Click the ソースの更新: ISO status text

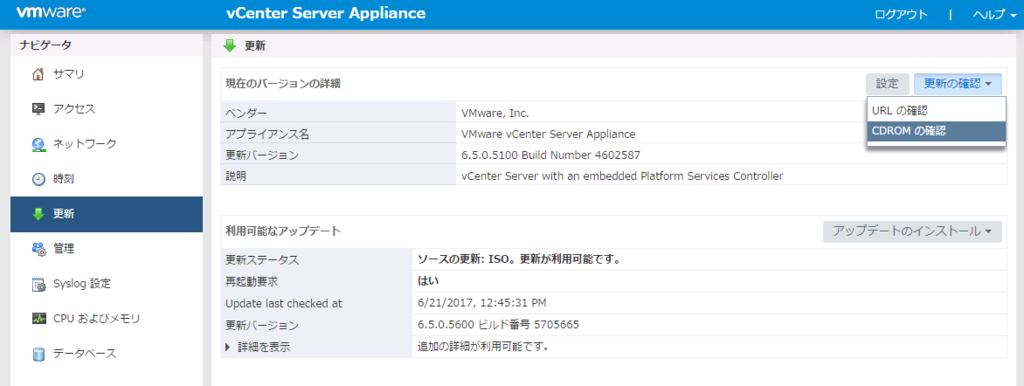pyautogui.click(x=519, y=259)
